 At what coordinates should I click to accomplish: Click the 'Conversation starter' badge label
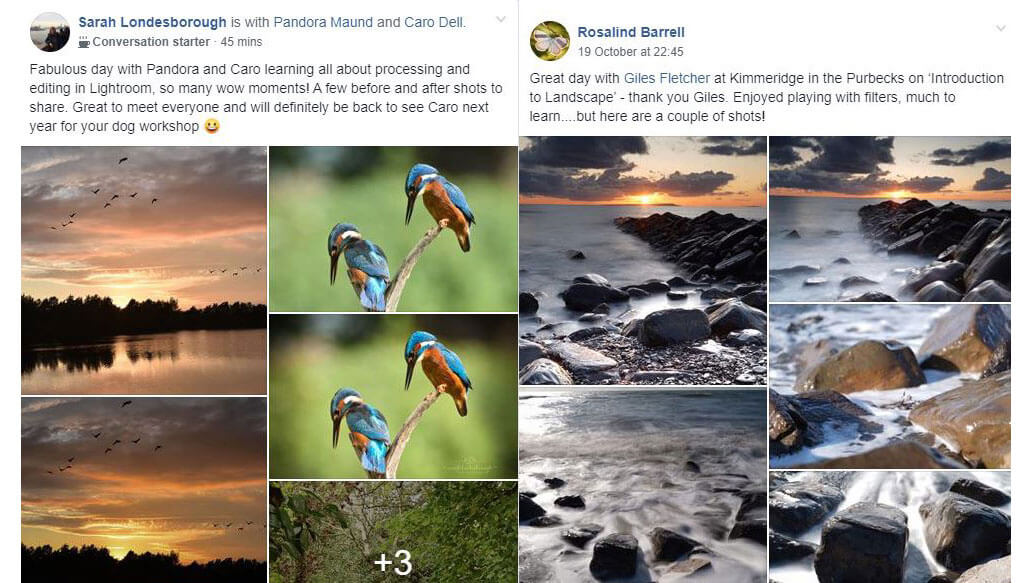coord(151,42)
